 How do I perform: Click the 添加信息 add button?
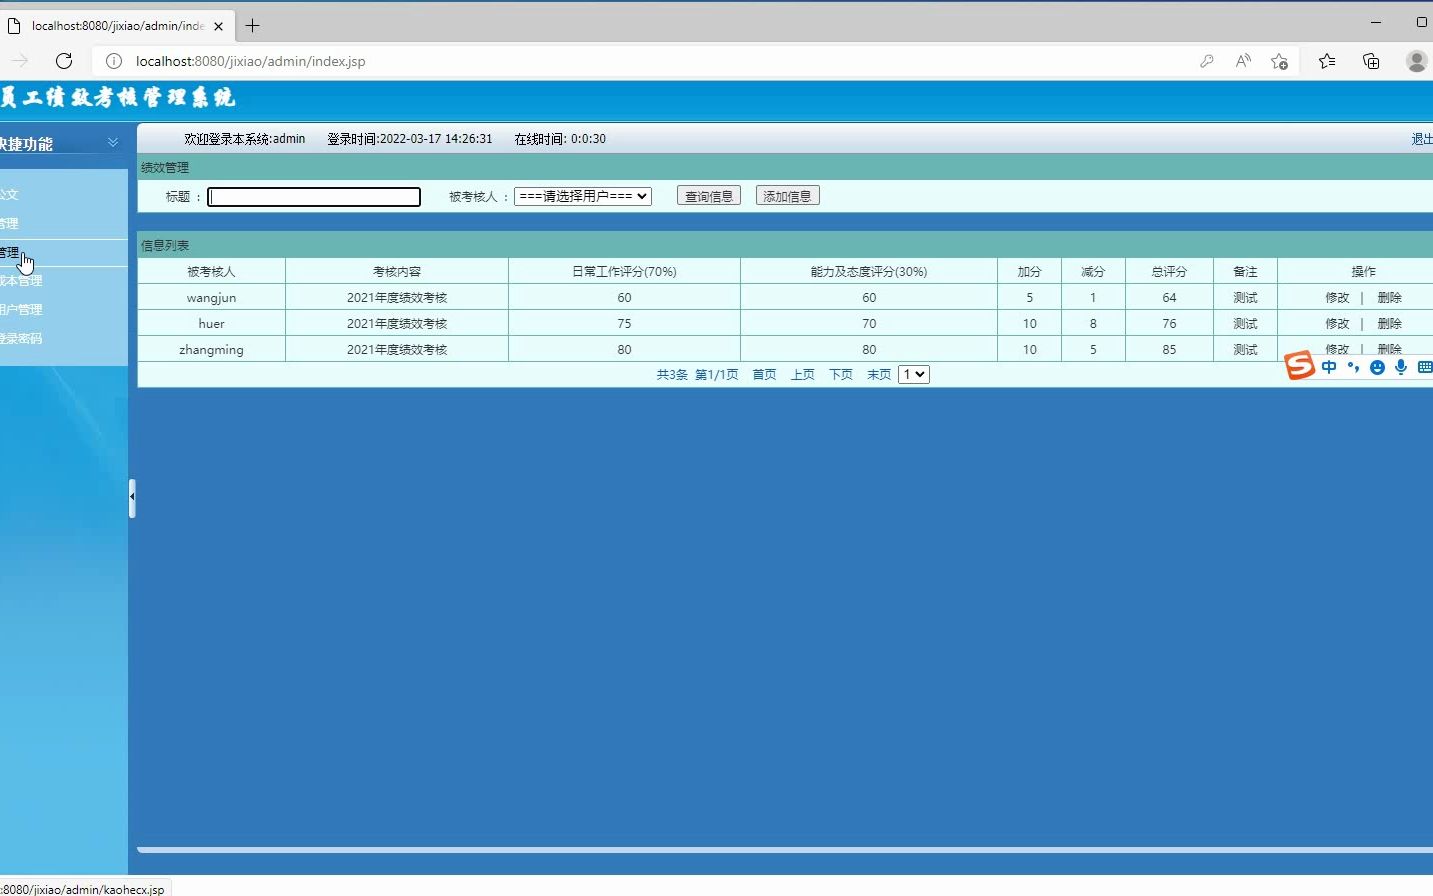(787, 195)
